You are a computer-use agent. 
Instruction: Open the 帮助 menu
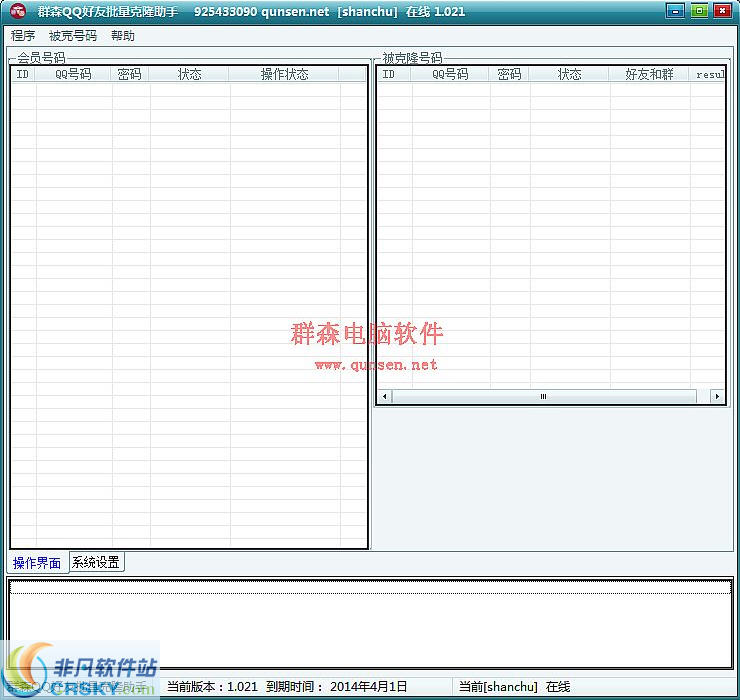[x=123, y=36]
